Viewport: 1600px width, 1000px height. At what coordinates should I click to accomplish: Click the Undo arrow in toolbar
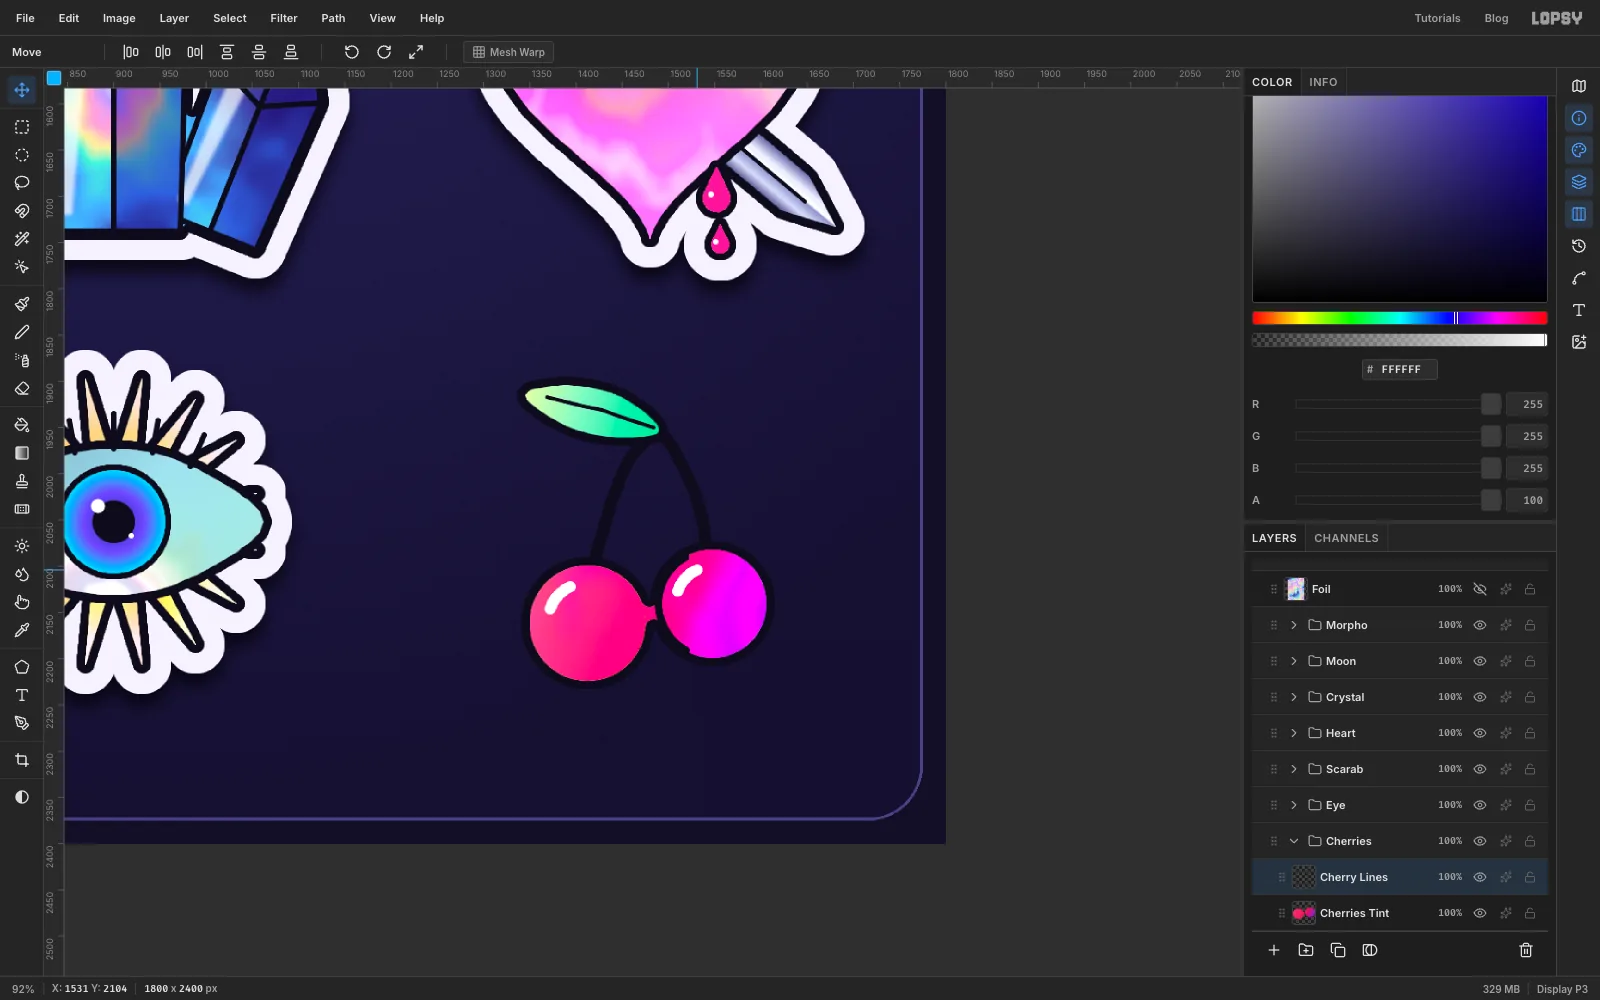[352, 52]
